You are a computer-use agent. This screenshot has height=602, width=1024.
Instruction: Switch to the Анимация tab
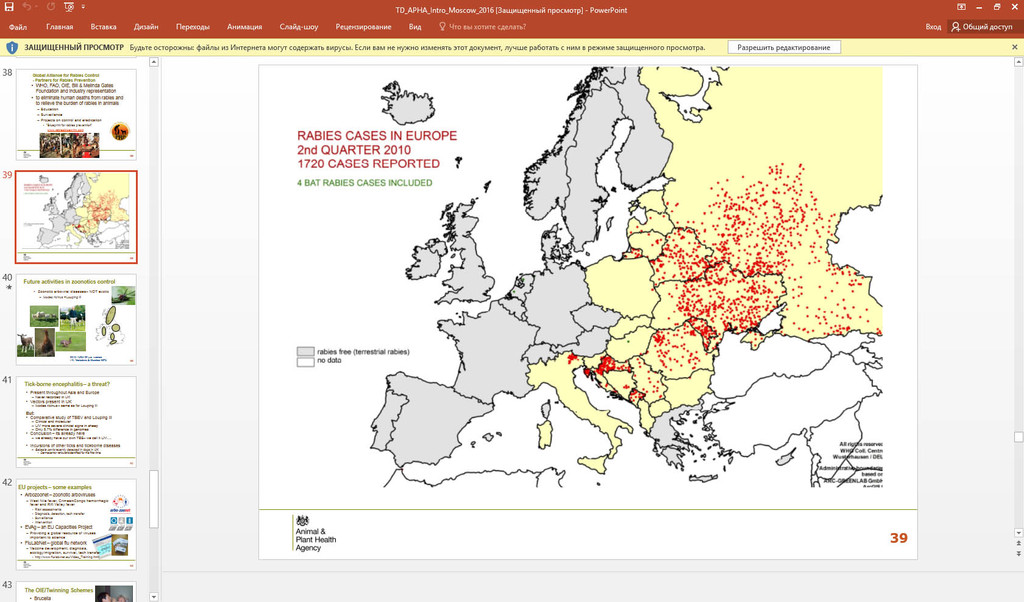coord(244,27)
